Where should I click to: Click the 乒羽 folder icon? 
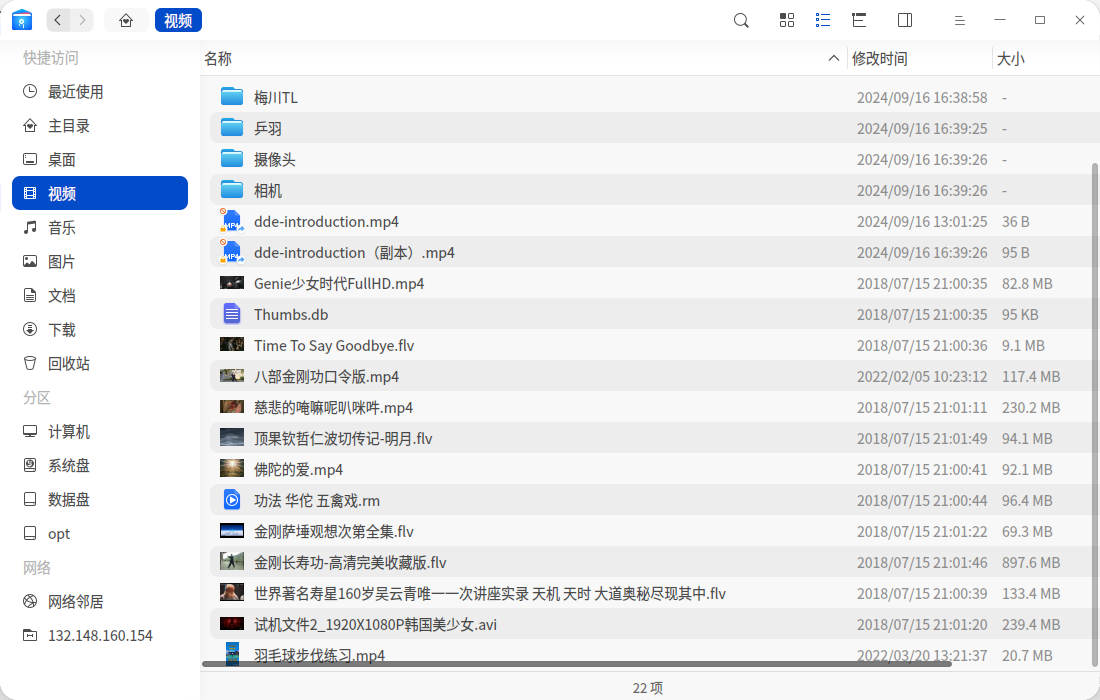point(232,128)
